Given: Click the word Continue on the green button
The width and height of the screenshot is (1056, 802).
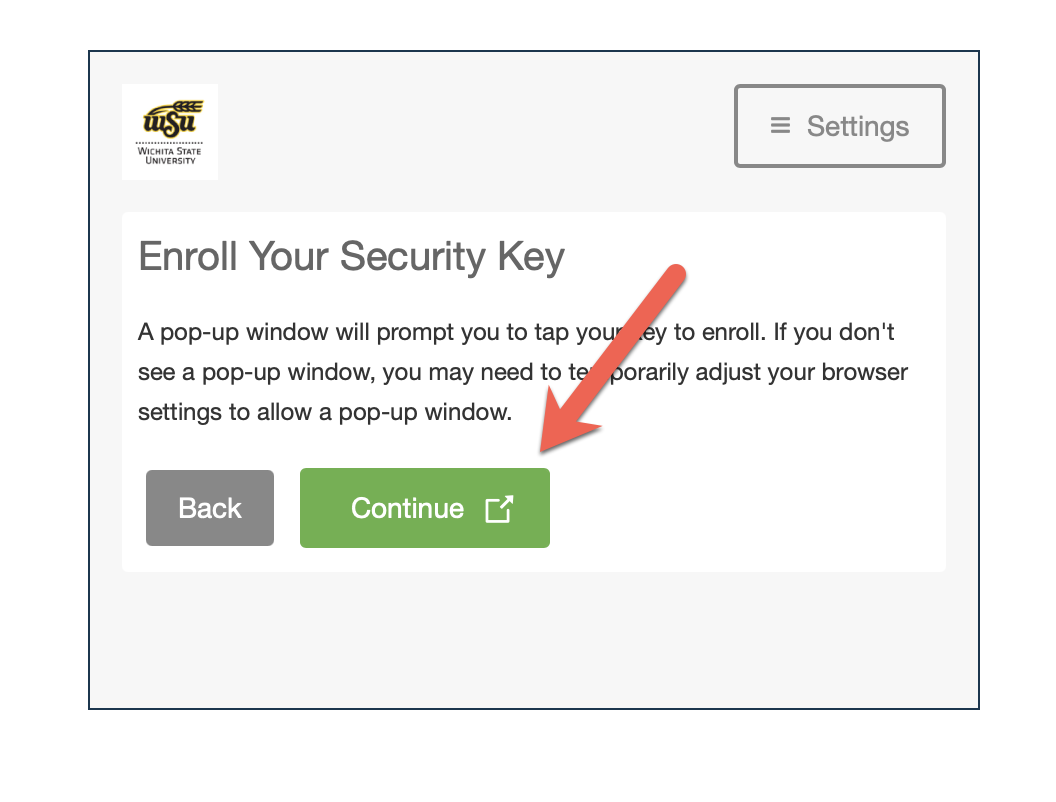Looking at the screenshot, I should click(x=407, y=508).
